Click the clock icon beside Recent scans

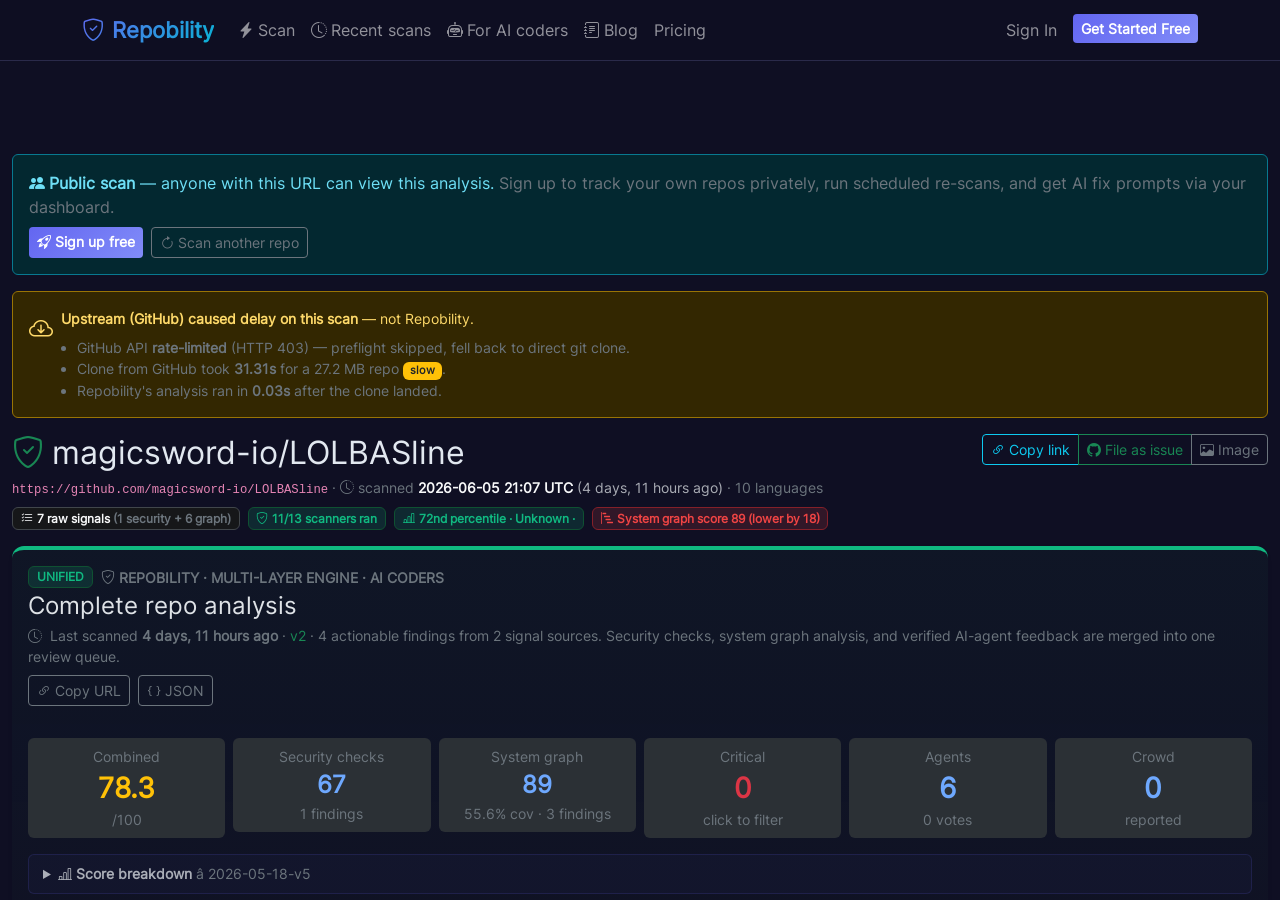pos(318,30)
